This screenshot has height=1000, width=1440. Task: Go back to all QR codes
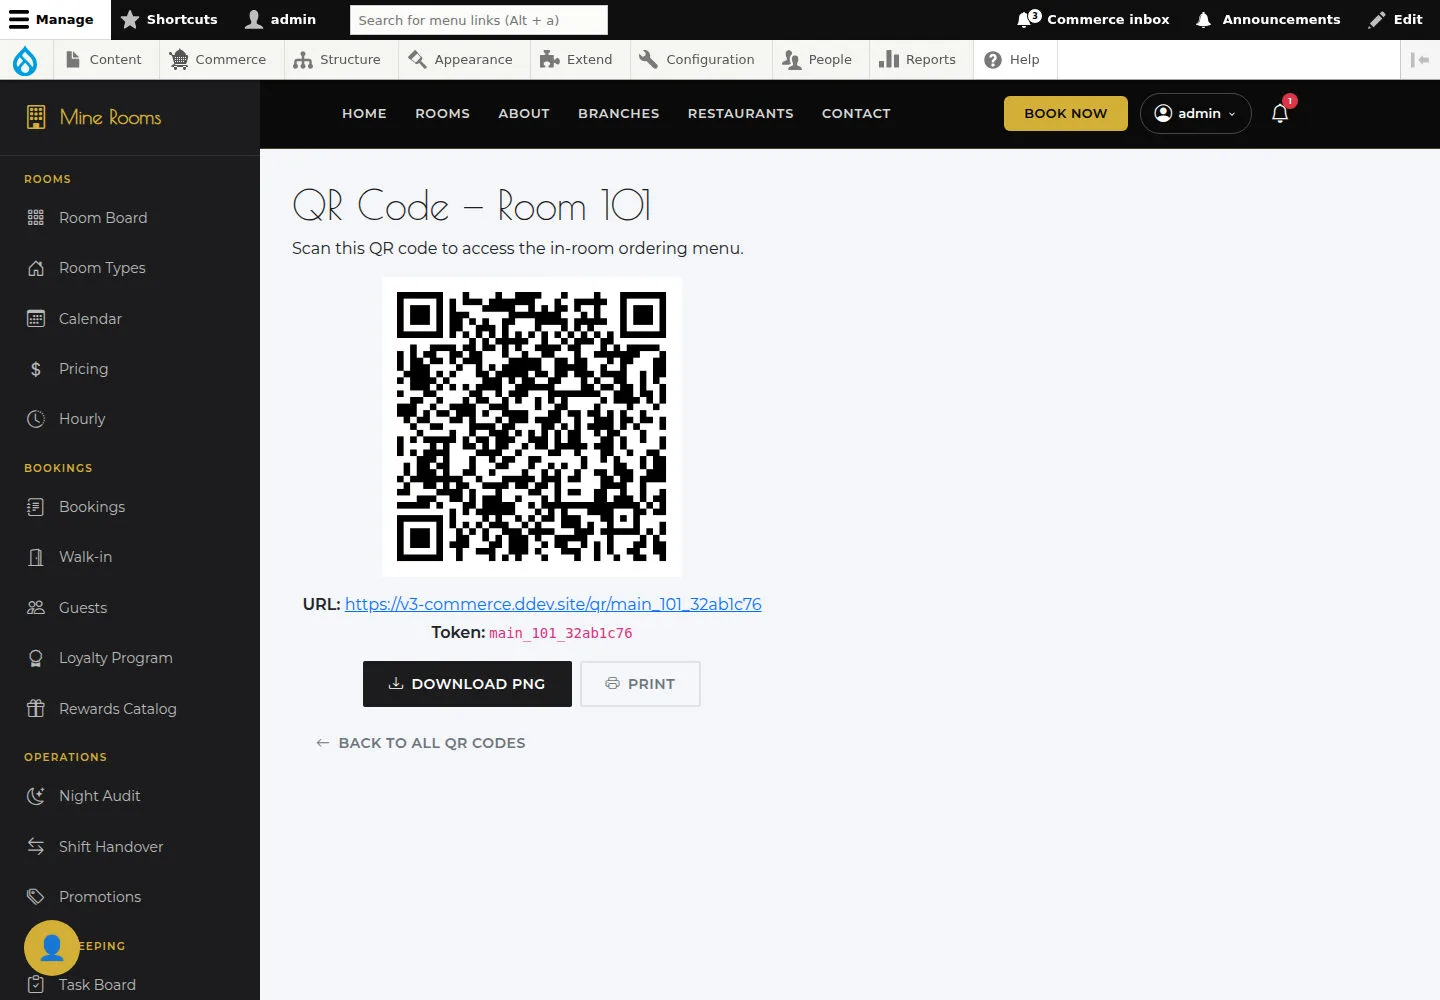click(x=420, y=743)
